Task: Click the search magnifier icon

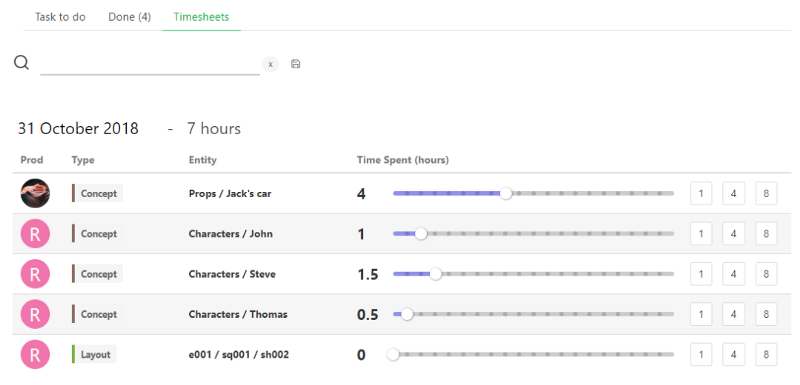Action: point(21,63)
